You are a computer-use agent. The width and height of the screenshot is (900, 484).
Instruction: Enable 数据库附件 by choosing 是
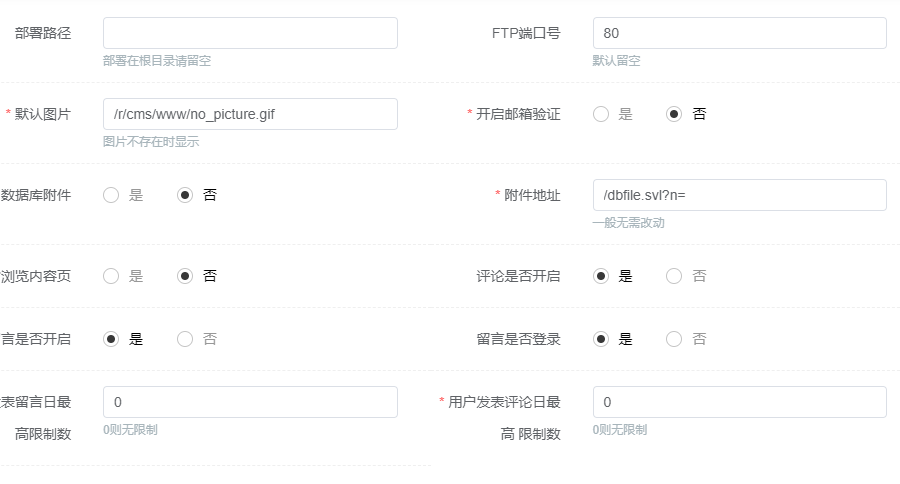click(x=111, y=195)
